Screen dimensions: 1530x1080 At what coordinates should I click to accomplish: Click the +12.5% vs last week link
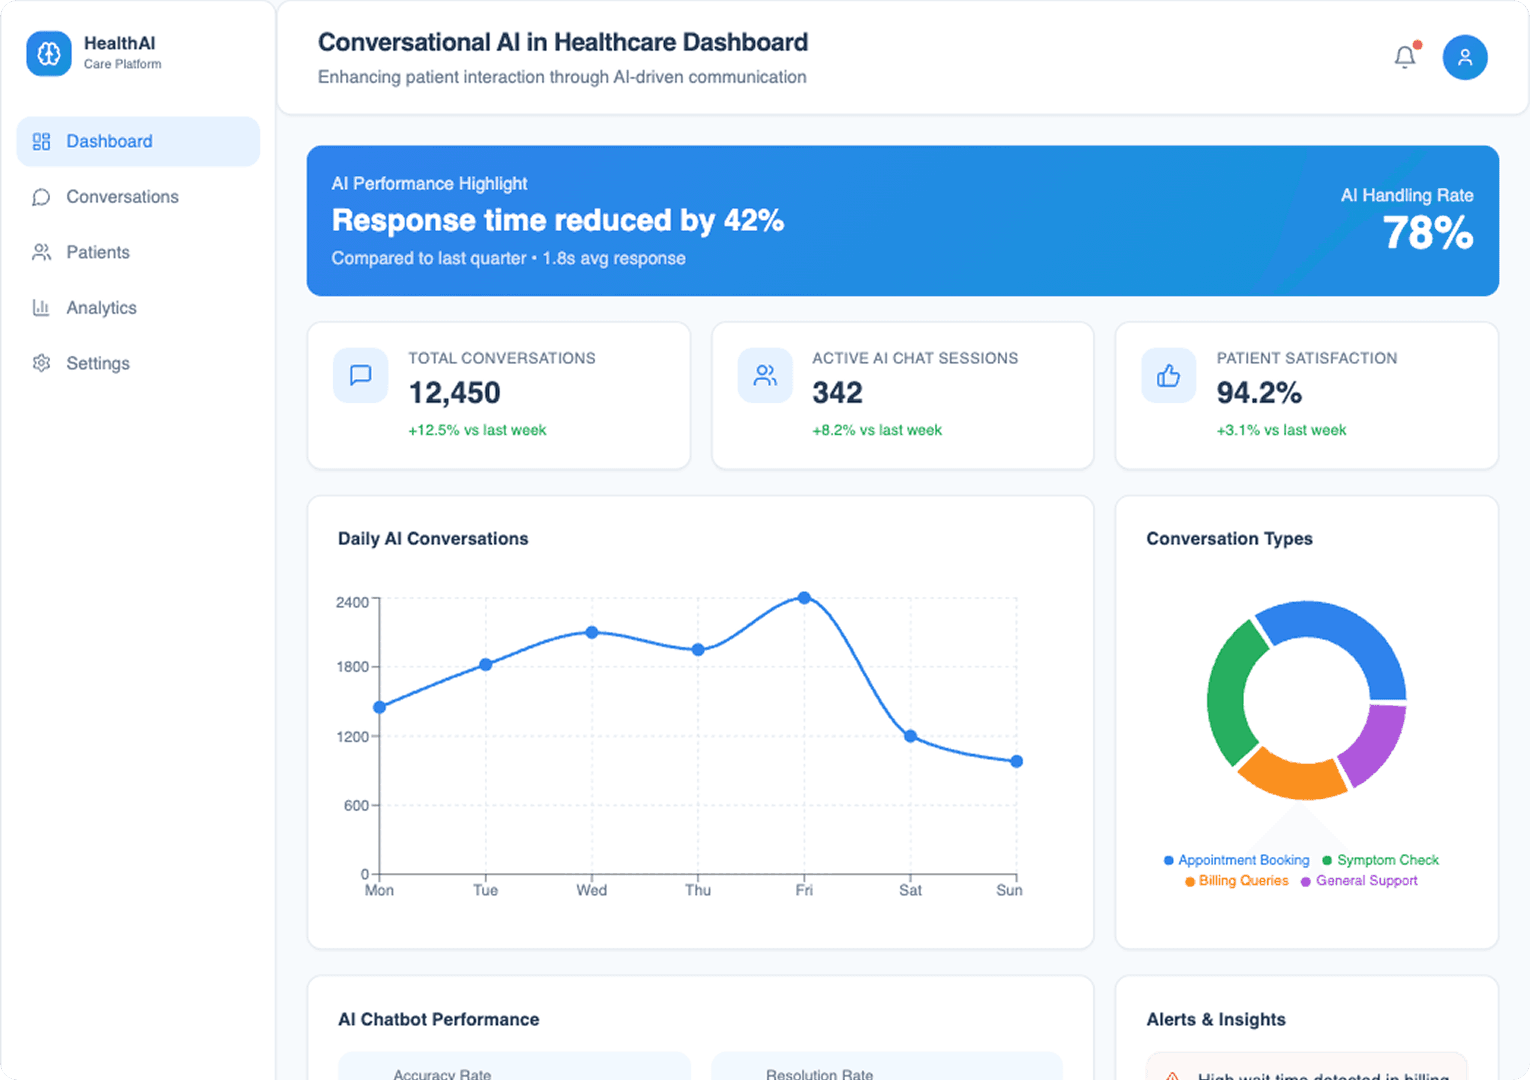(x=477, y=430)
